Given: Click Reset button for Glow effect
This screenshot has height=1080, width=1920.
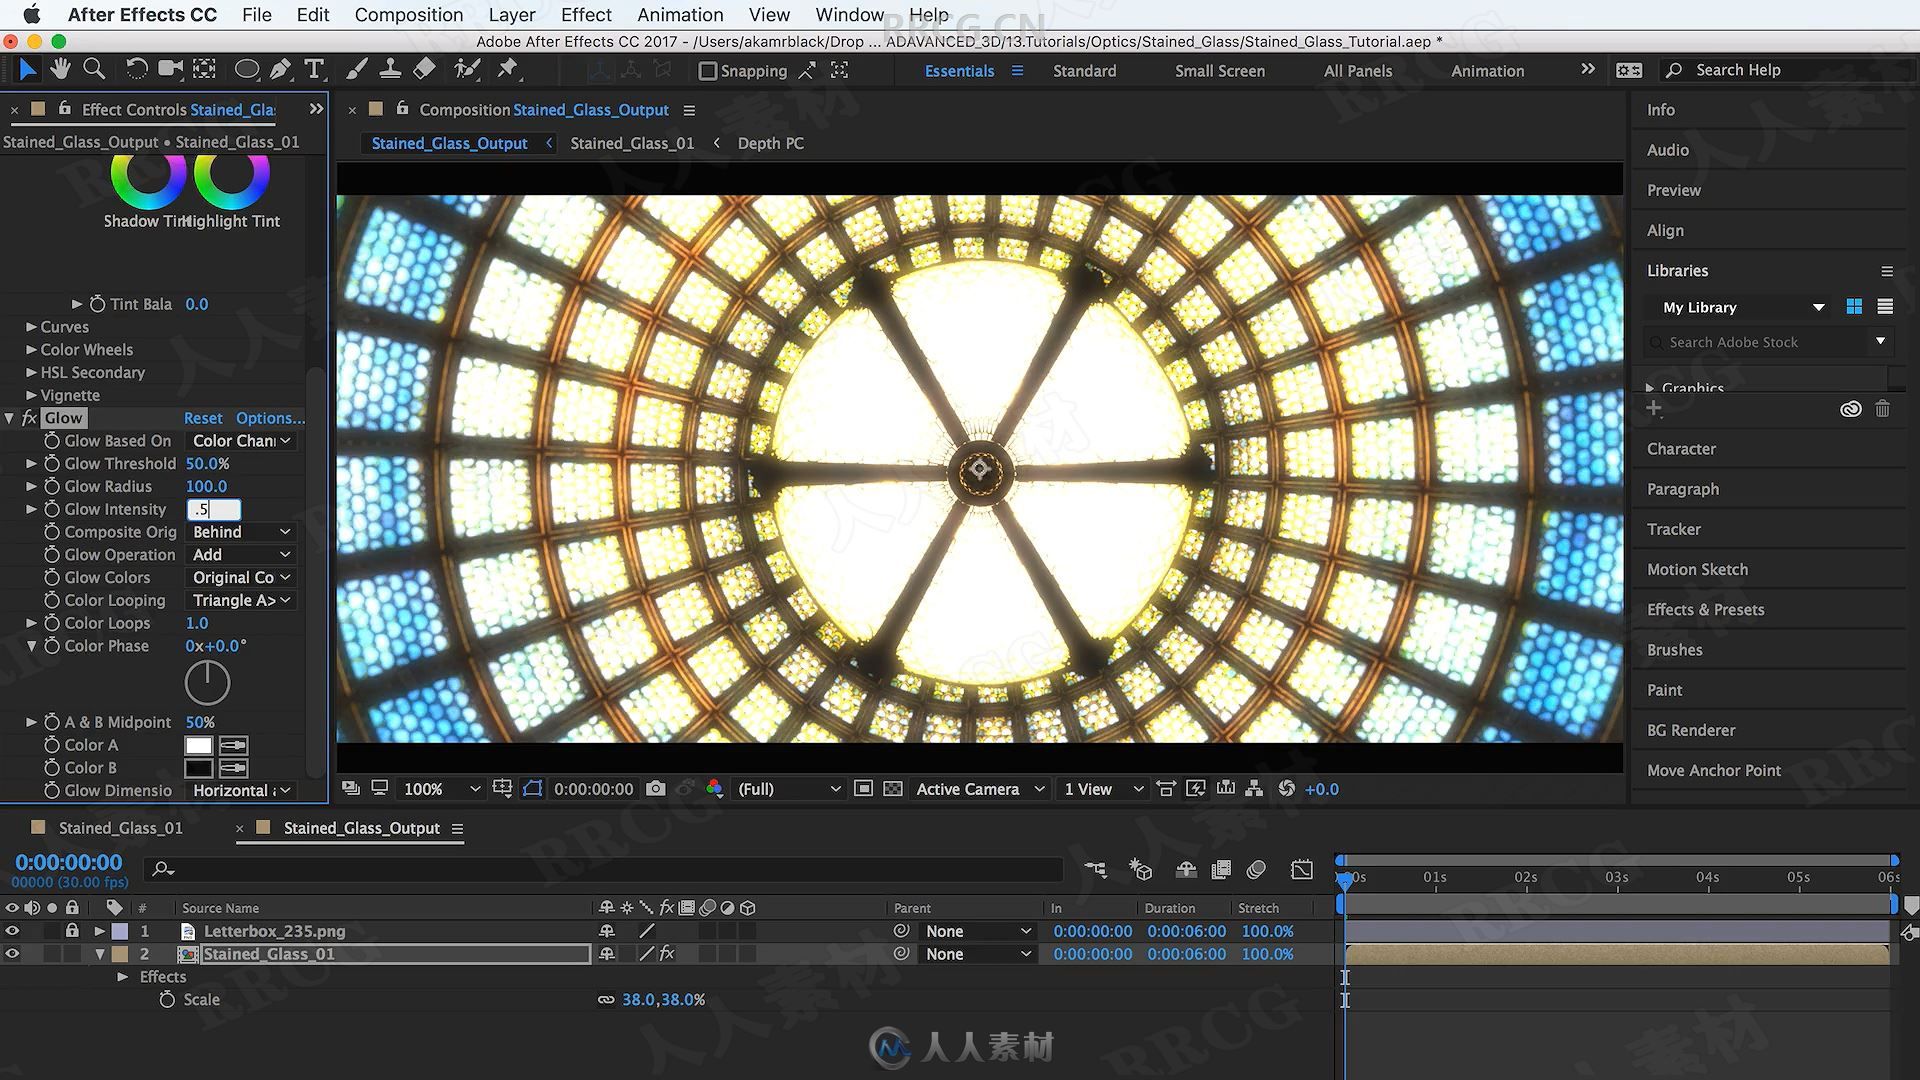Looking at the screenshot, I should [202, 417].
